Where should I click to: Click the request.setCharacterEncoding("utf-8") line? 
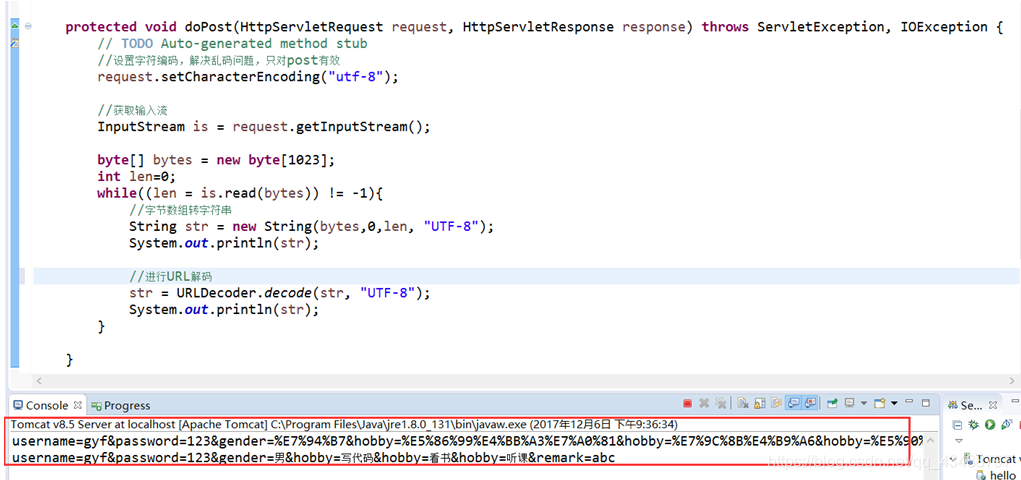point(247,77)
